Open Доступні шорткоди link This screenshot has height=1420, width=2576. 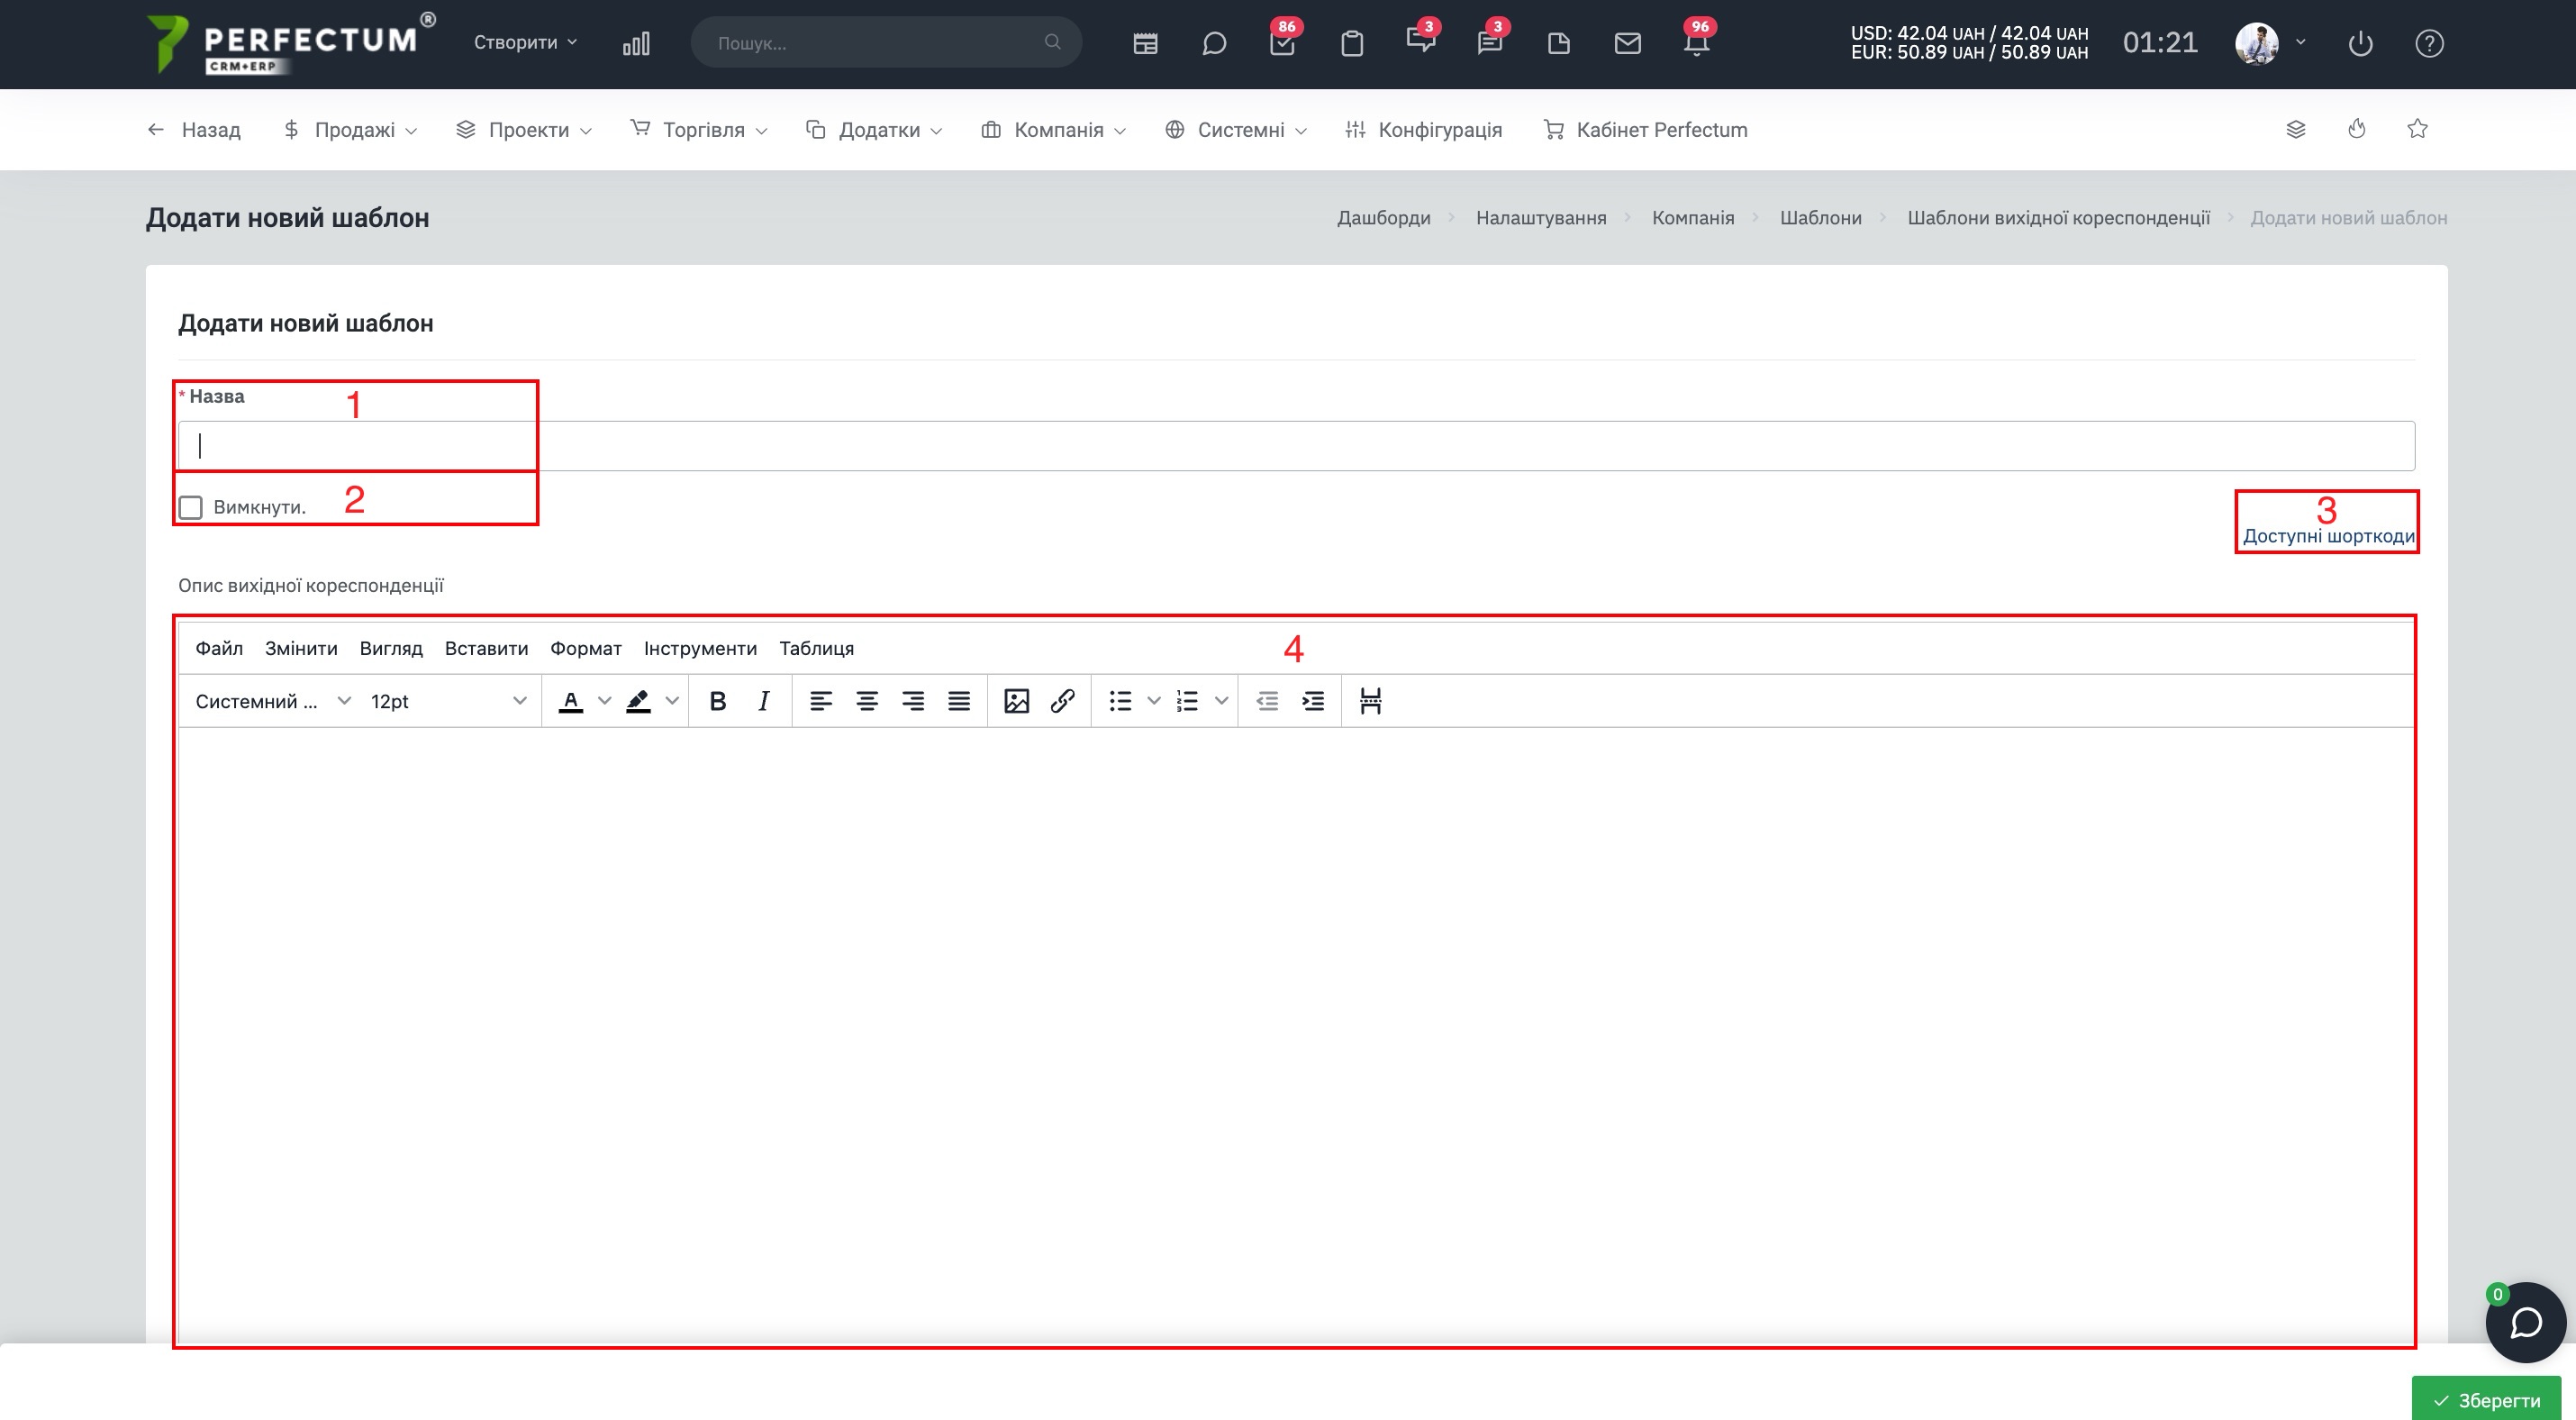[2328, 536]
